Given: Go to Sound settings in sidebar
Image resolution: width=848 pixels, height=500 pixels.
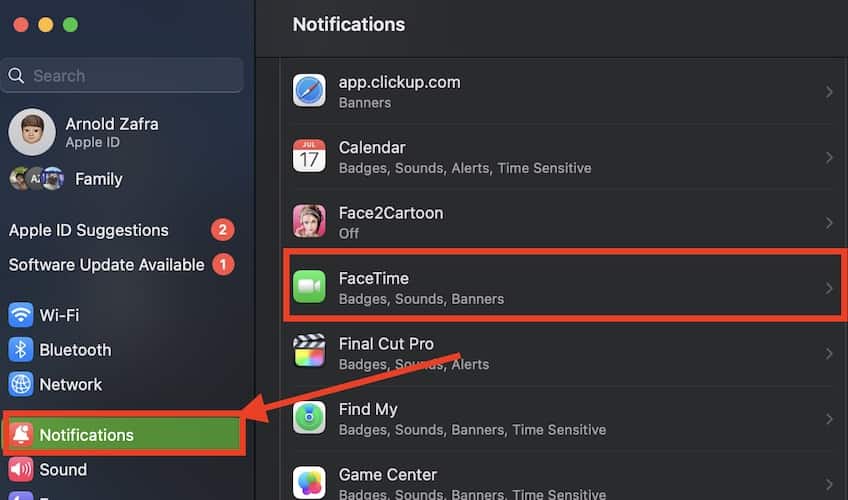Looking at the screenshot, I should tap(62, 469).
